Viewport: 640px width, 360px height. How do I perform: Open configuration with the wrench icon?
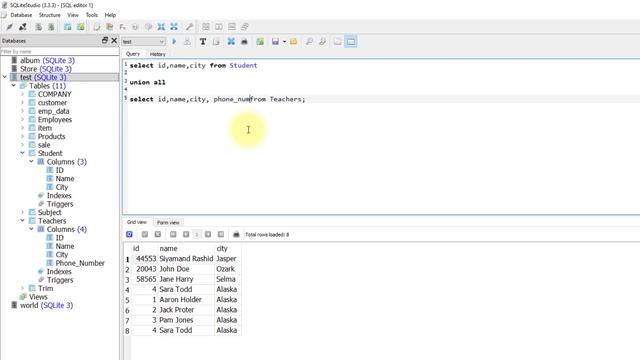click(x=189, y=27)
